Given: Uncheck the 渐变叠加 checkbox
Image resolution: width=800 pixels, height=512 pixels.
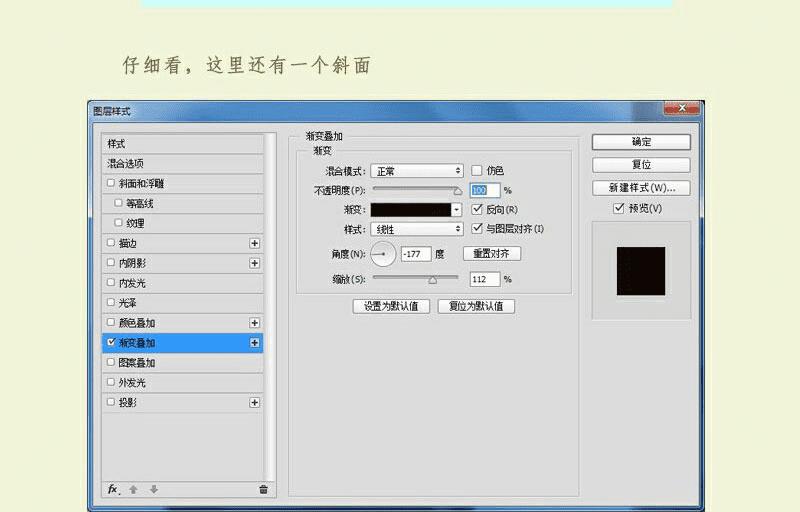Looking at the screenshot, I should pos(111,342).
